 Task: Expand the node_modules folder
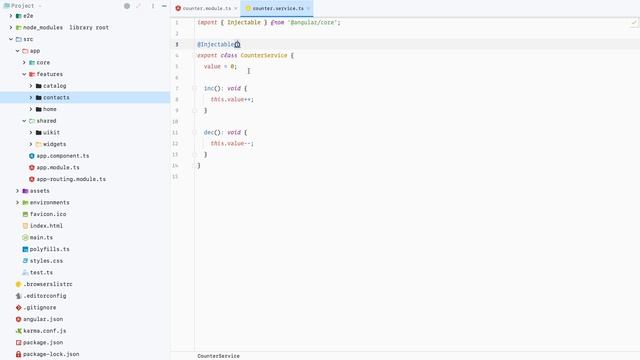[x=11, y=27]
